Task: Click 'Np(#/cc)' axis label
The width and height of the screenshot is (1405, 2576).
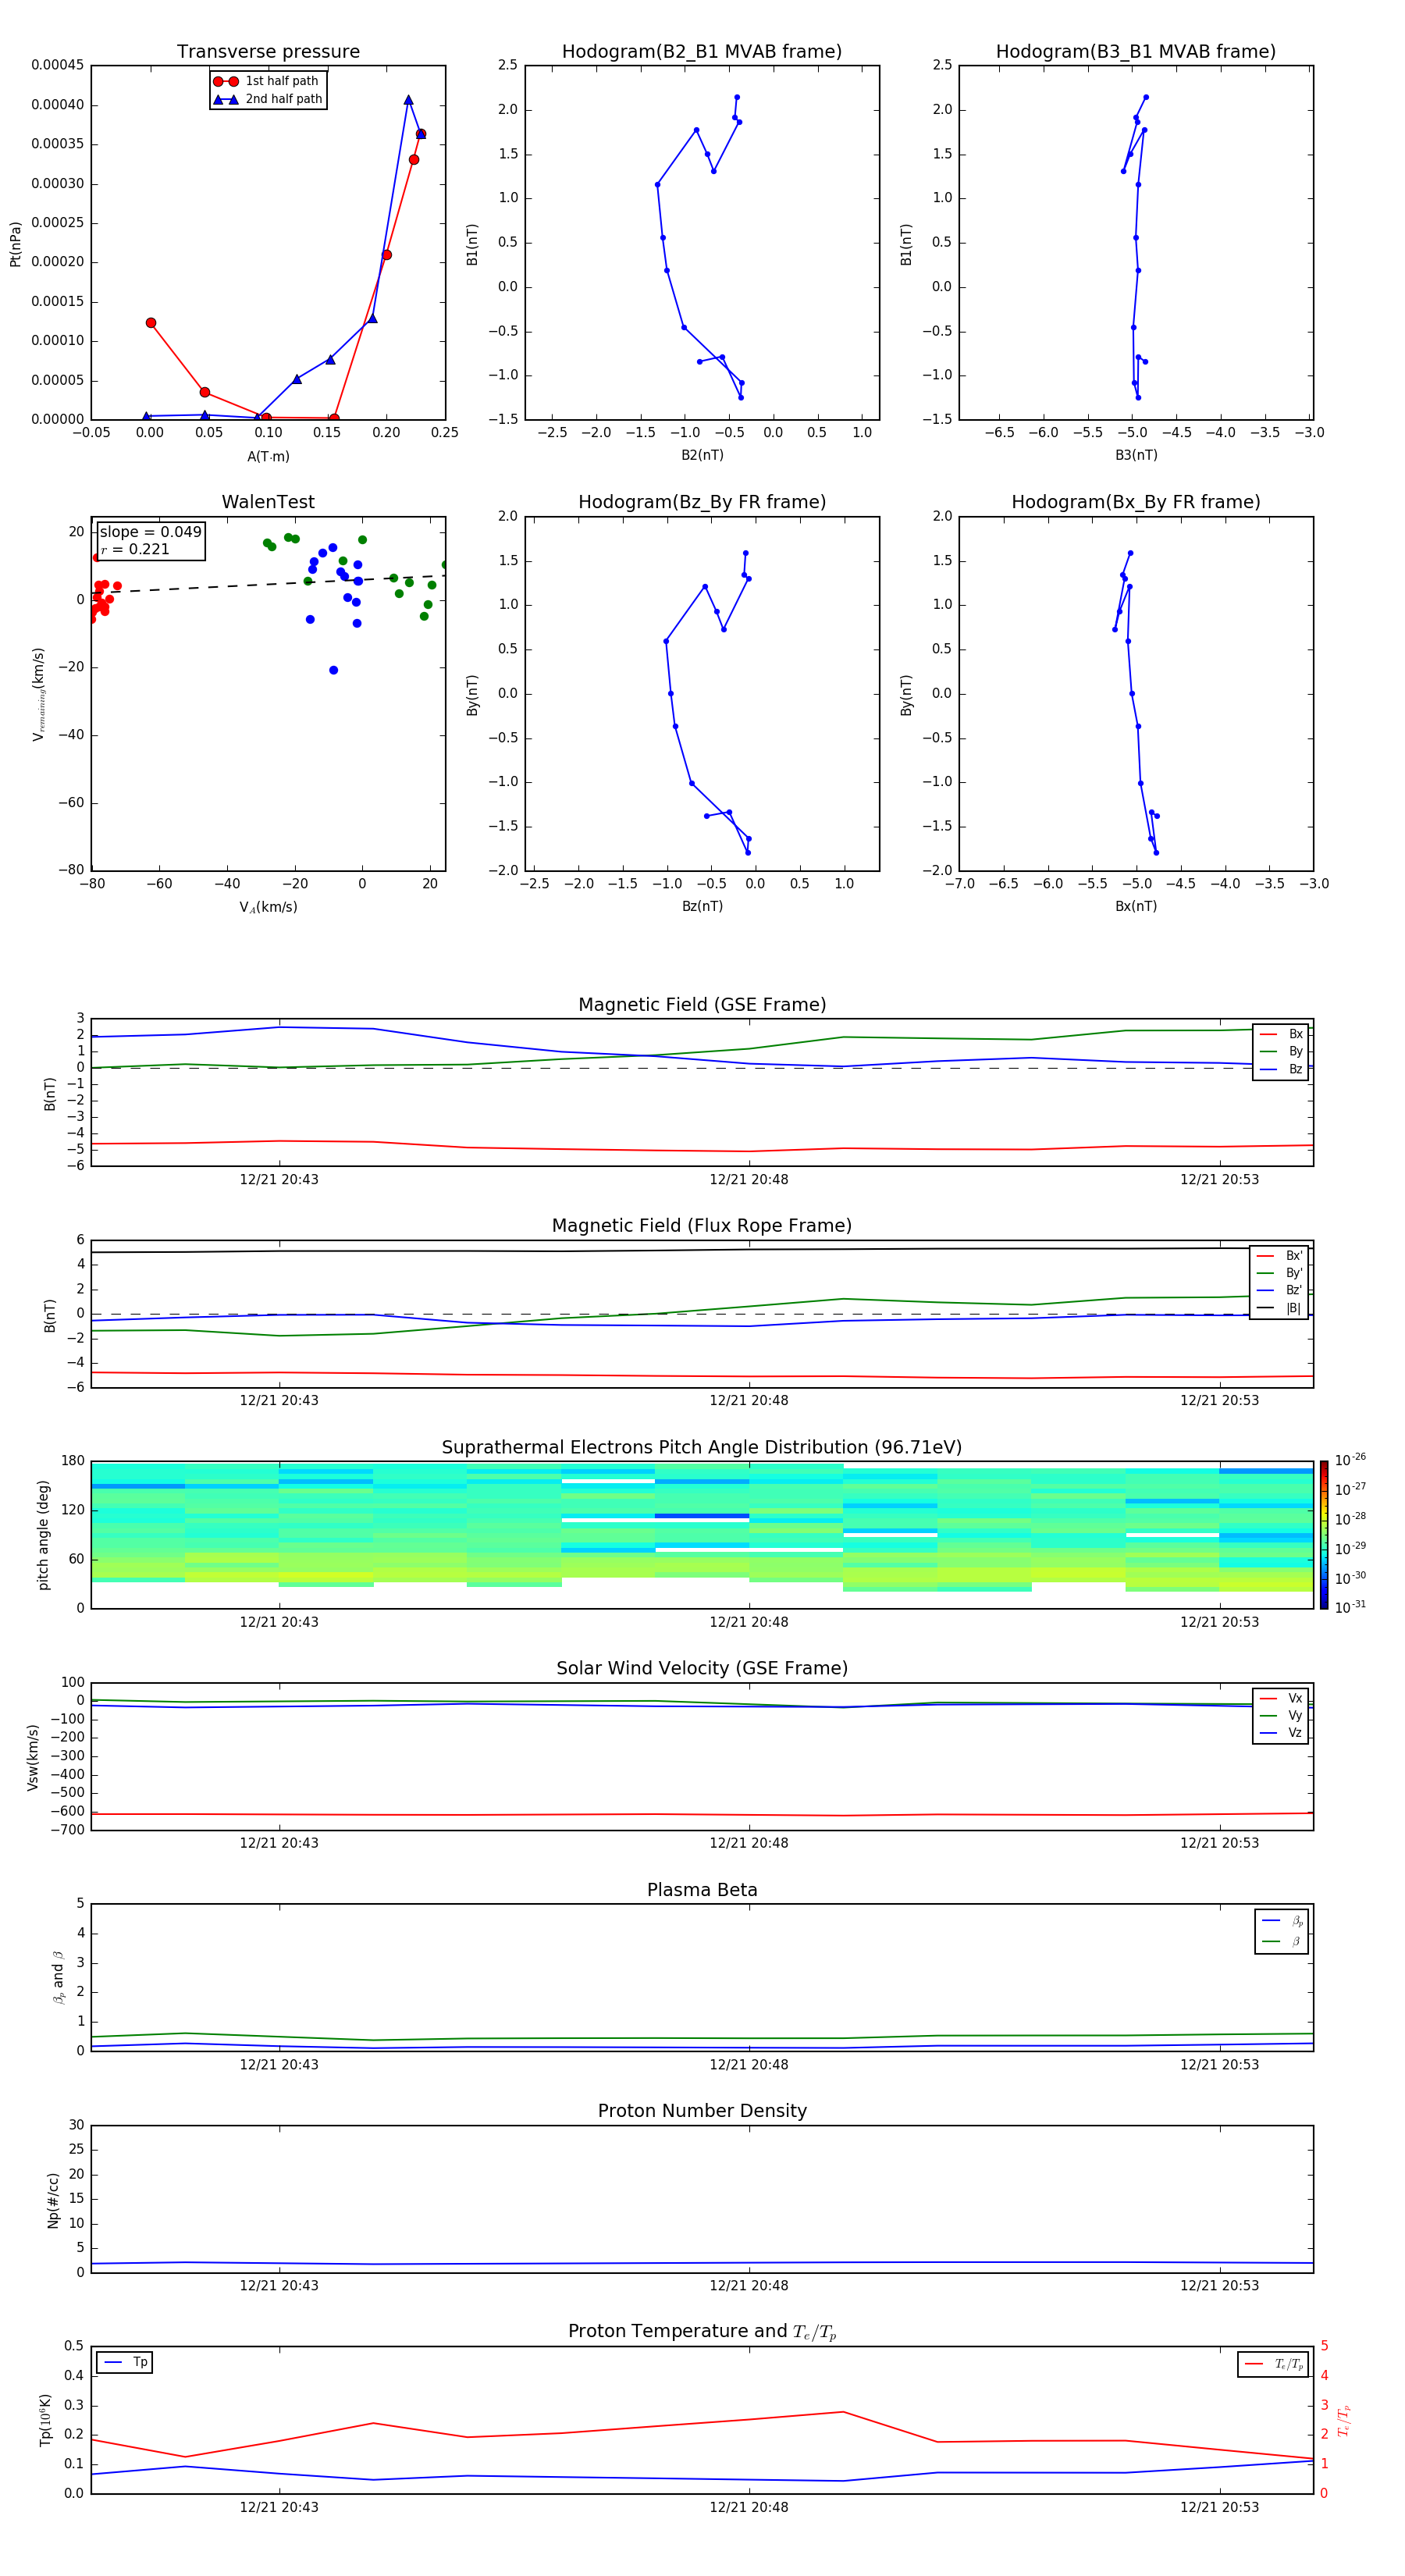Action: (53, 2199)
